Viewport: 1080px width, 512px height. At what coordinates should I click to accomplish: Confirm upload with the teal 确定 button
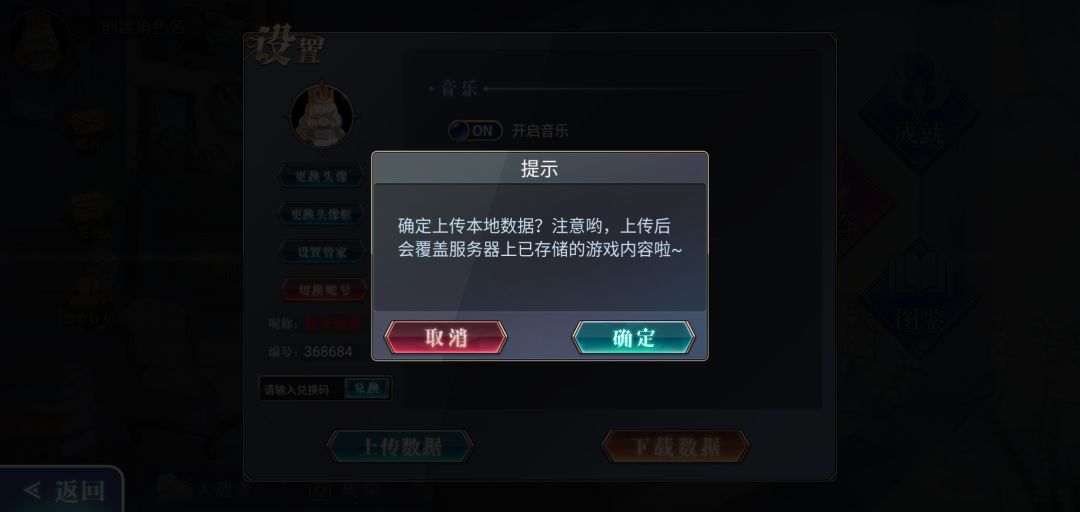point(633,338)
